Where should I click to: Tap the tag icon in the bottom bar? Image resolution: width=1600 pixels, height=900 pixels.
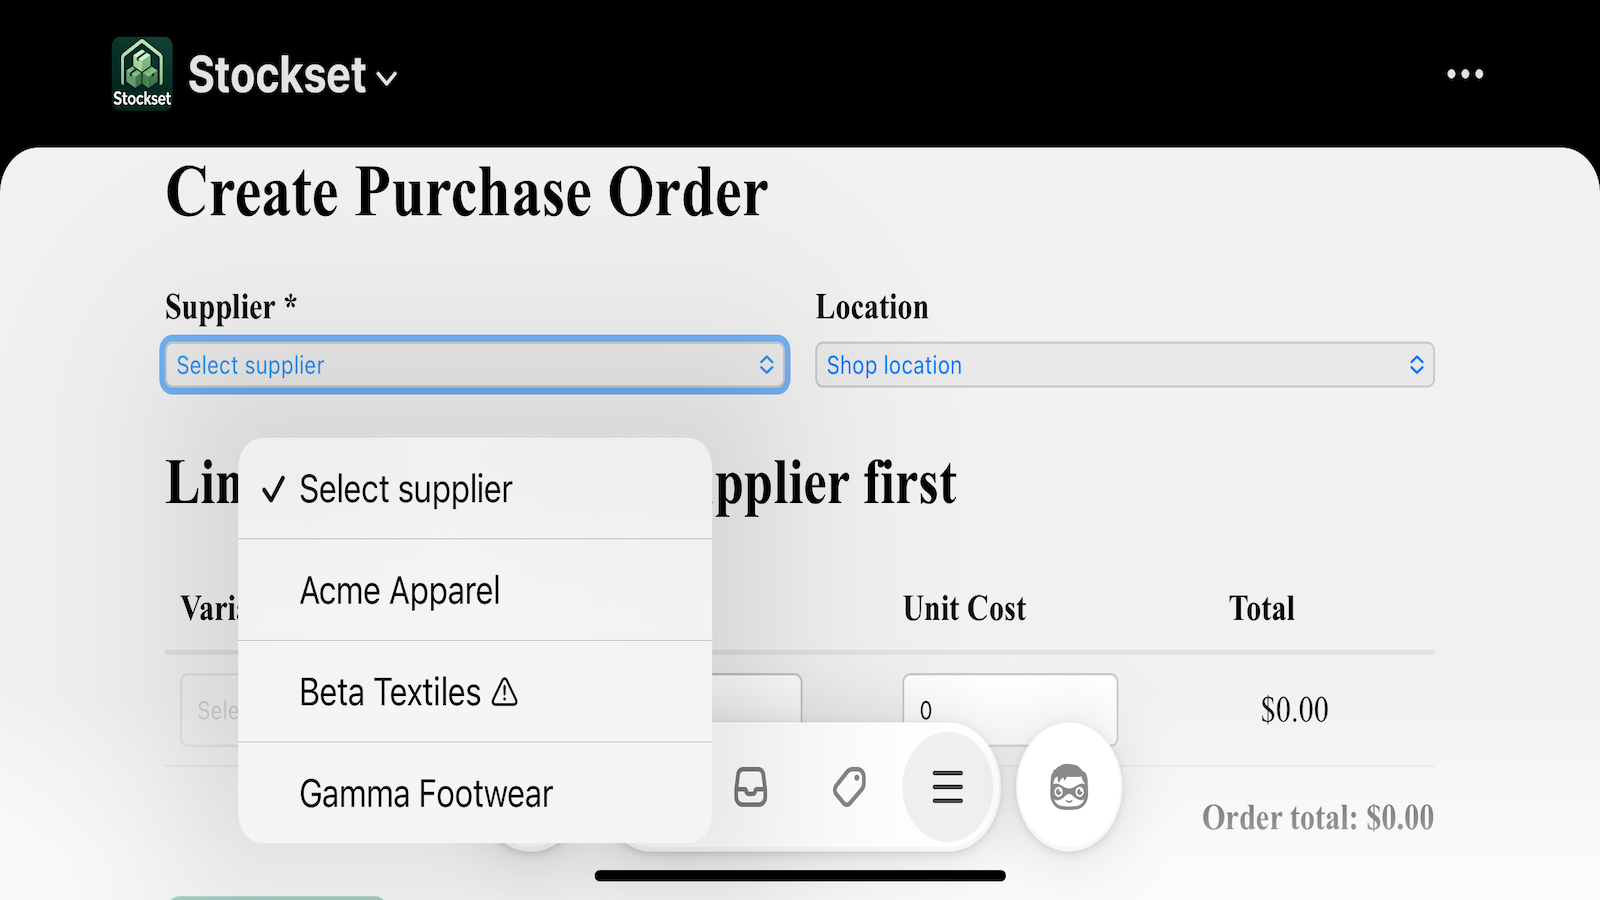point(849,787)
